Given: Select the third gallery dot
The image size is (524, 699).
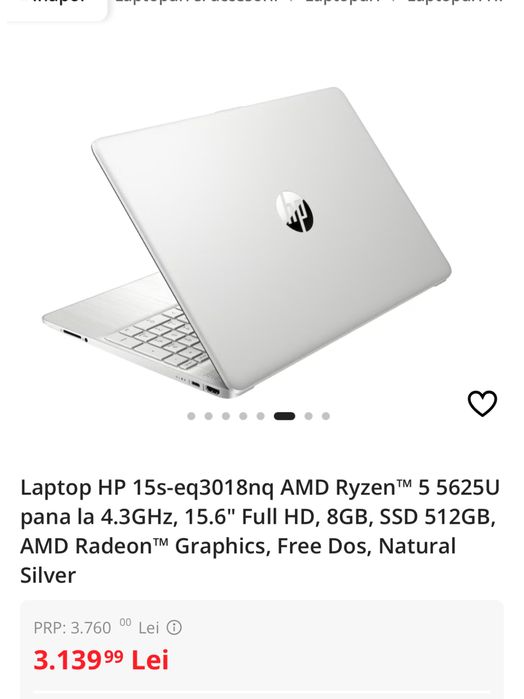Looking at the screenshot, I should click(226, 416).
